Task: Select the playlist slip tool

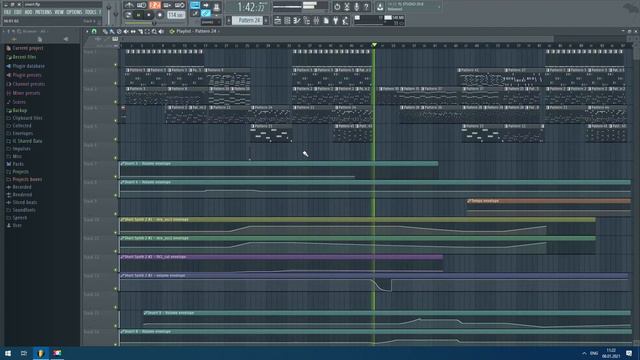Action: point(133,31)
